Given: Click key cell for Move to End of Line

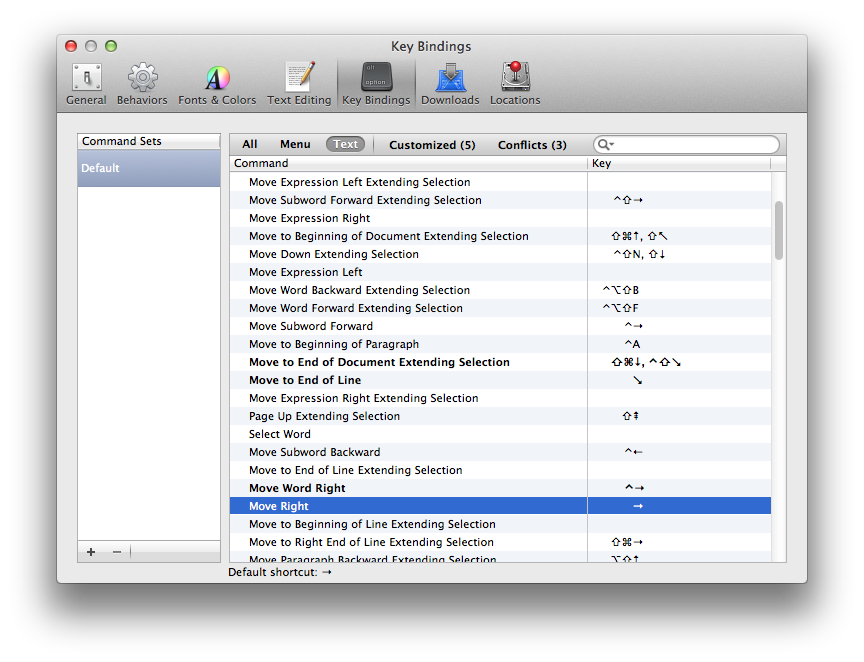Looking at the screenshot, I should [x=679, y=380].
